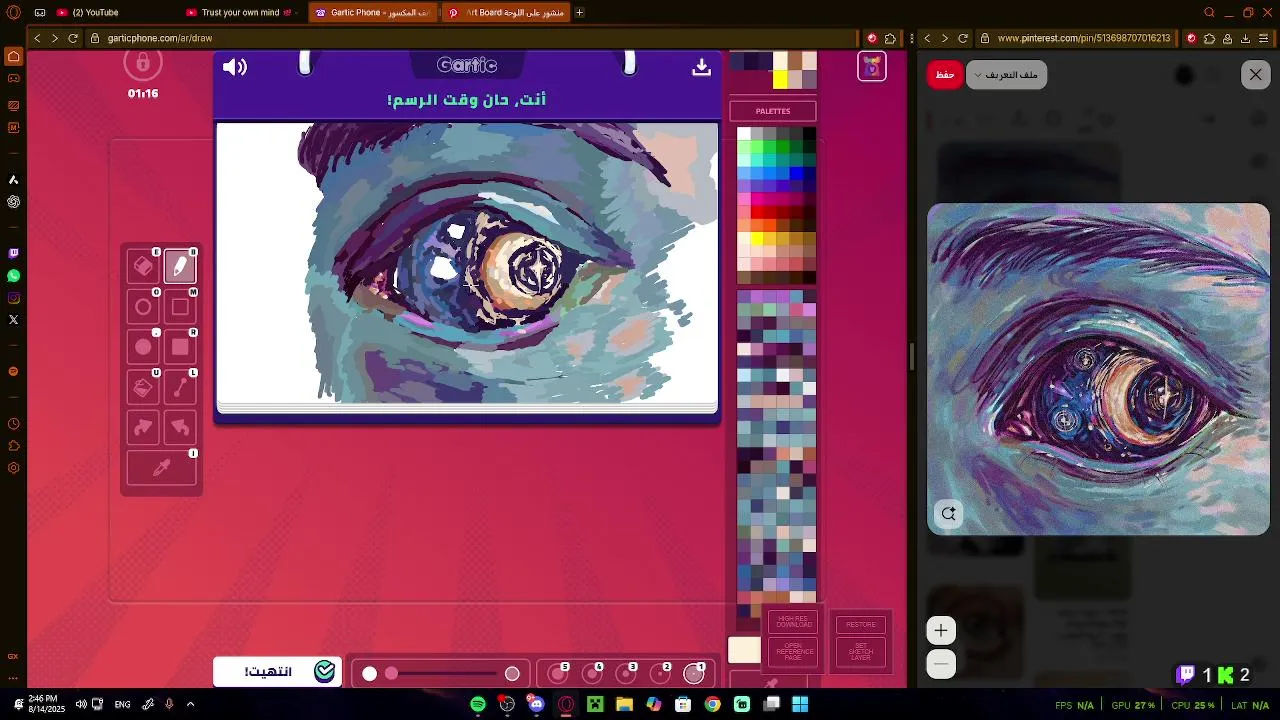
Task: Click the PALETTES button
Action: [x=773, y=111]
